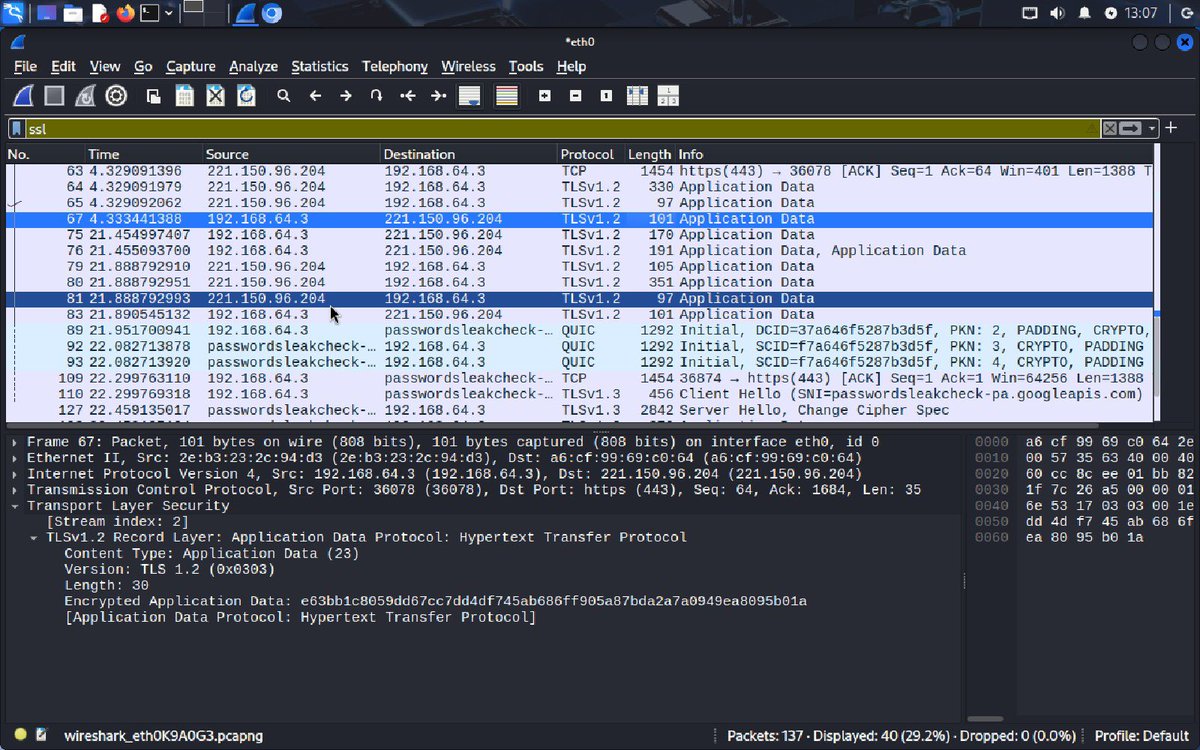Select Content Type: Application Data (23) line
Screen dimensions: 1200x750
coord(211,553)
